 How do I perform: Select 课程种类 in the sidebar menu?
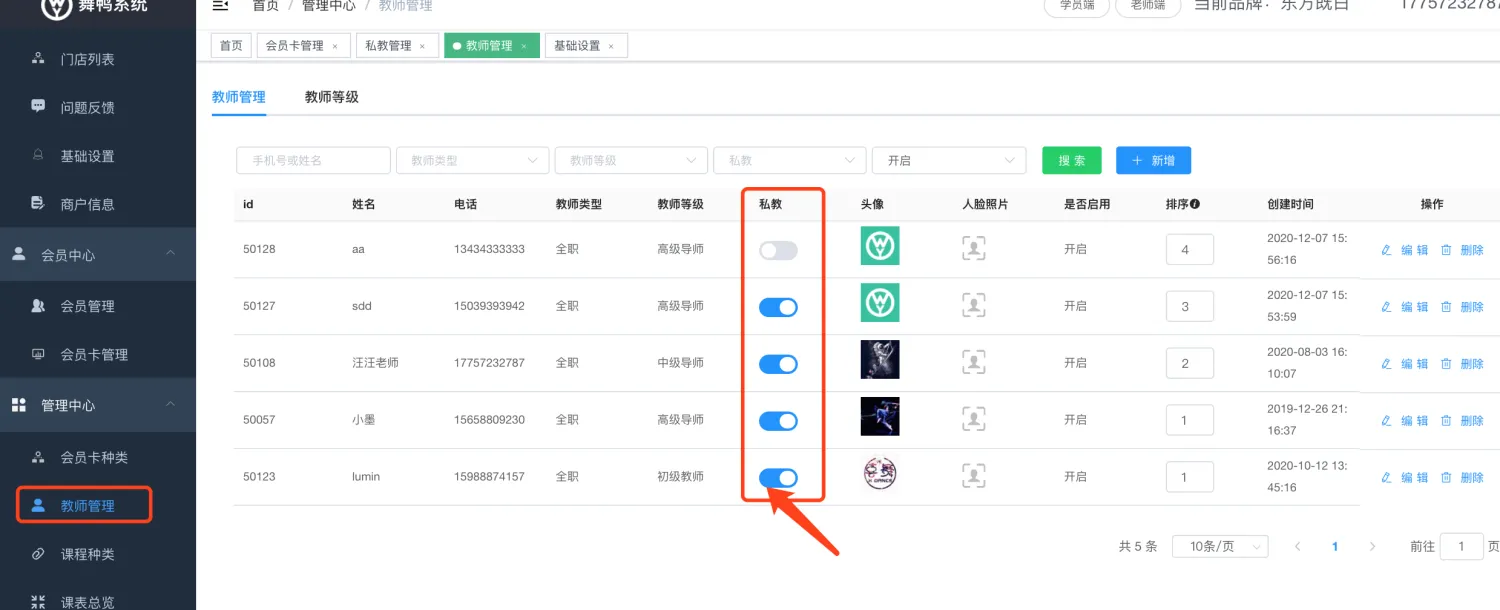point(87,554)
